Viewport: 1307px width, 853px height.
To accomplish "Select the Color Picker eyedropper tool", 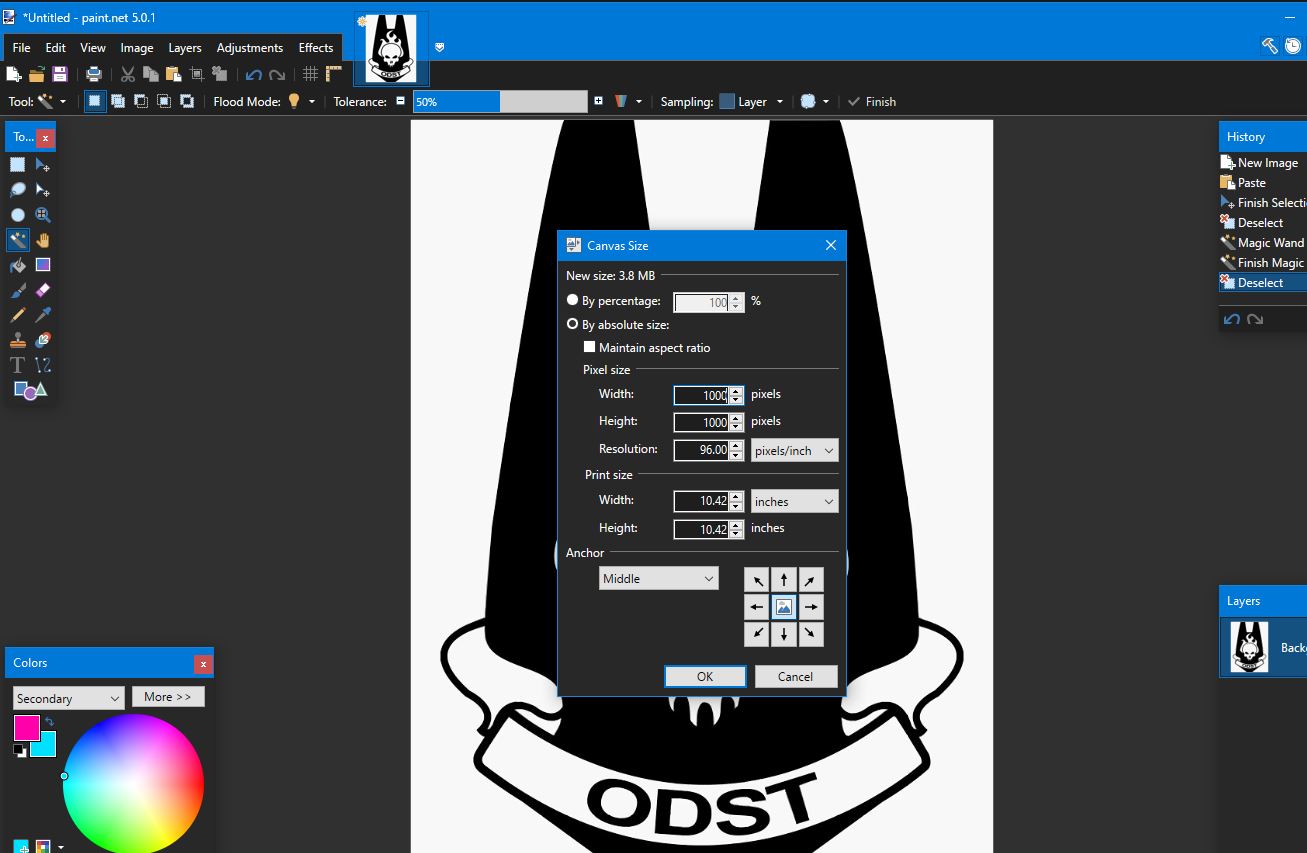I will [43, 315].
